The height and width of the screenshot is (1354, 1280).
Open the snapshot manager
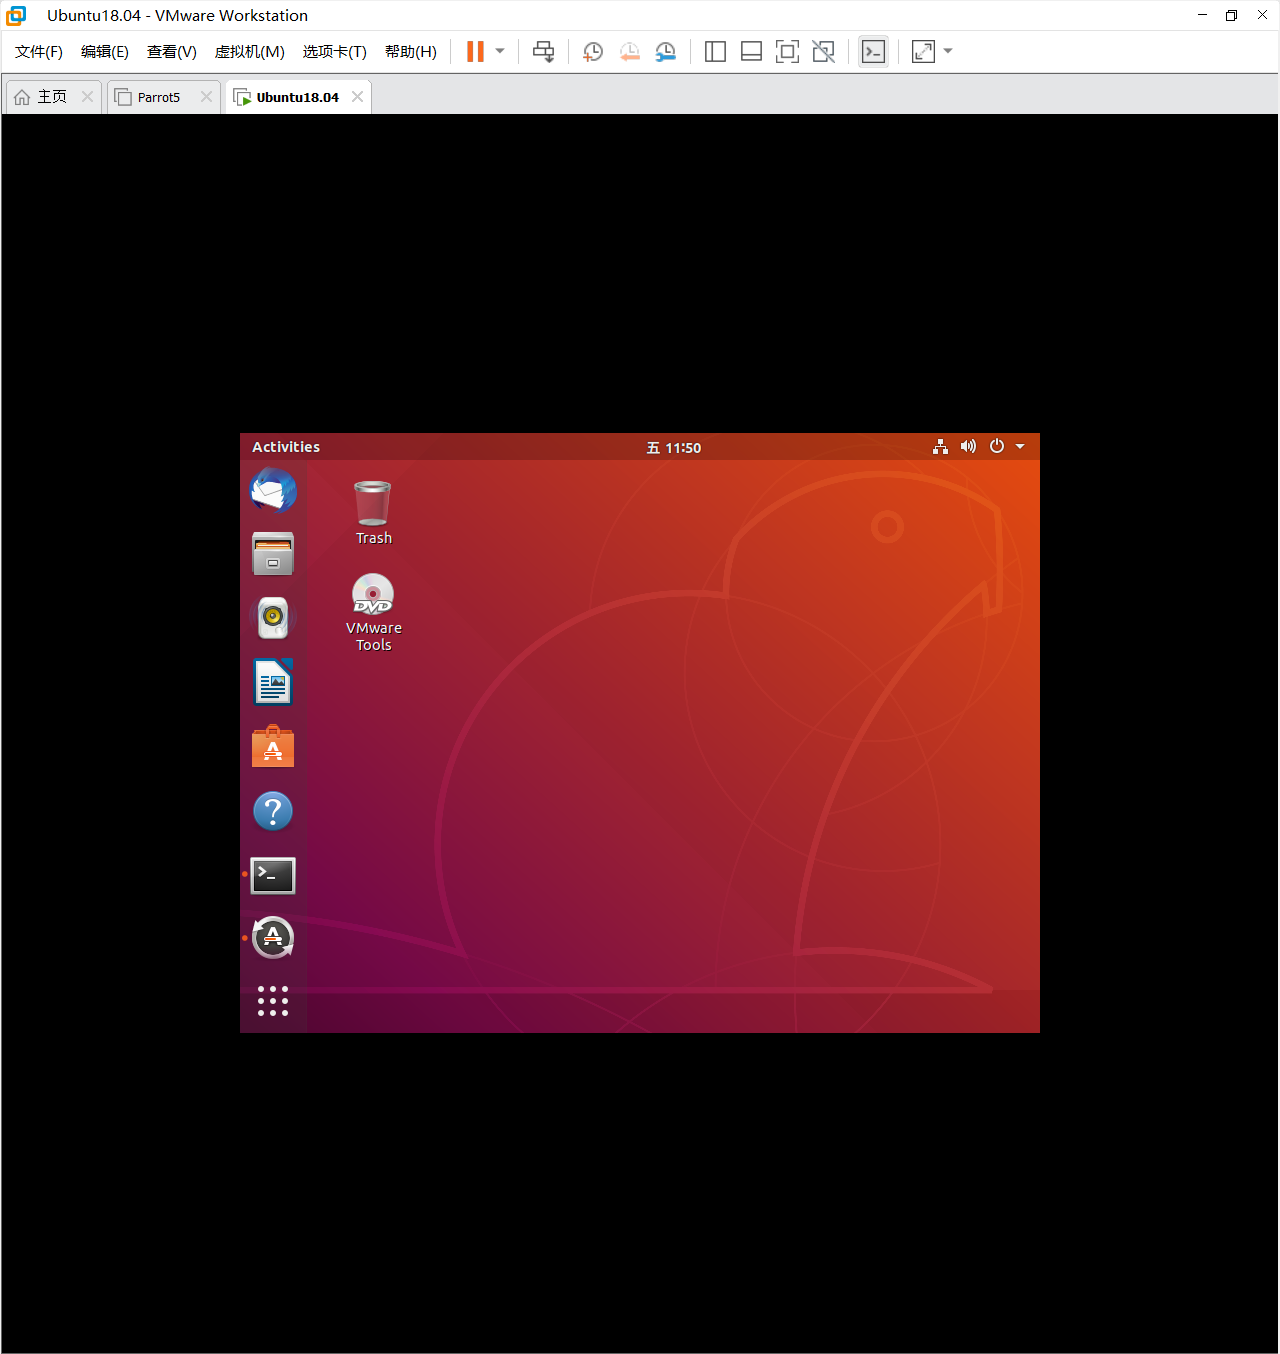tap(665, 52)
